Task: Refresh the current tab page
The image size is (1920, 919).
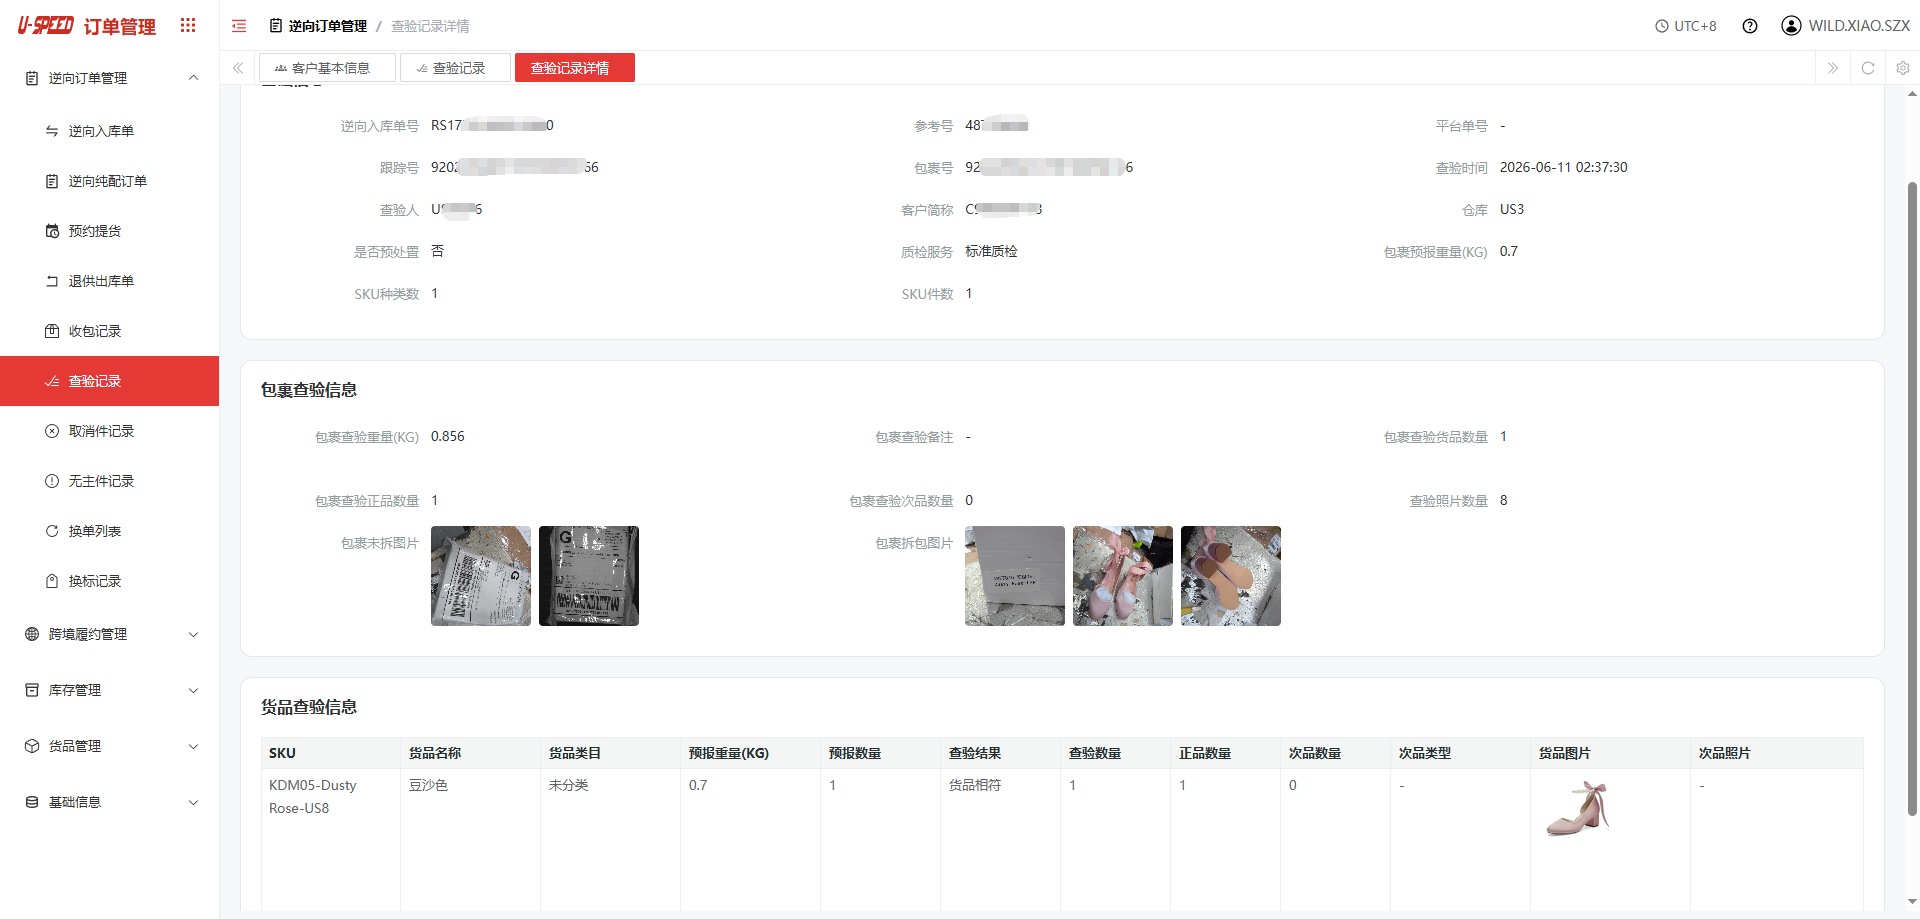Action: coord(1868,68)
